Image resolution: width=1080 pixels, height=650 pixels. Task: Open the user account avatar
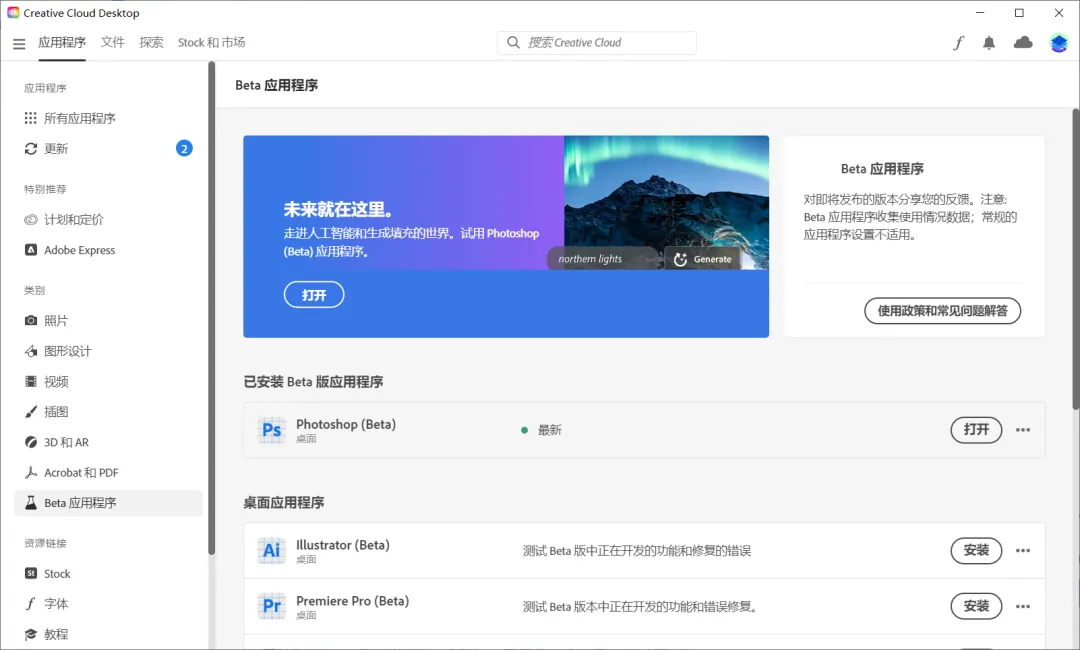point(1059,43)
